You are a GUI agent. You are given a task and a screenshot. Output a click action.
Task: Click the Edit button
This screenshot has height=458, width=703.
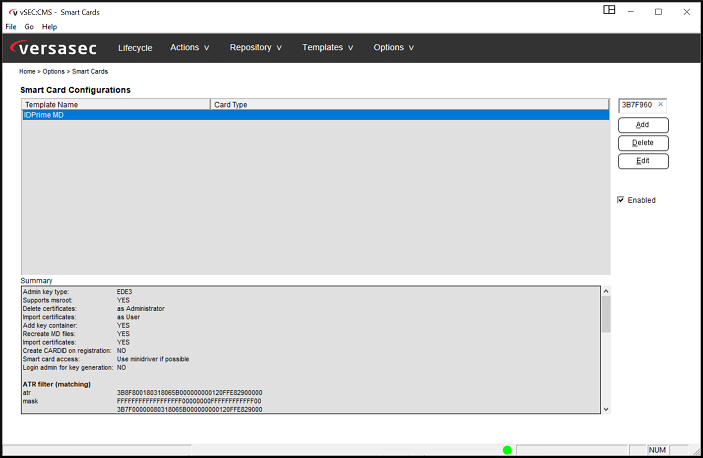tap(643, 161)
